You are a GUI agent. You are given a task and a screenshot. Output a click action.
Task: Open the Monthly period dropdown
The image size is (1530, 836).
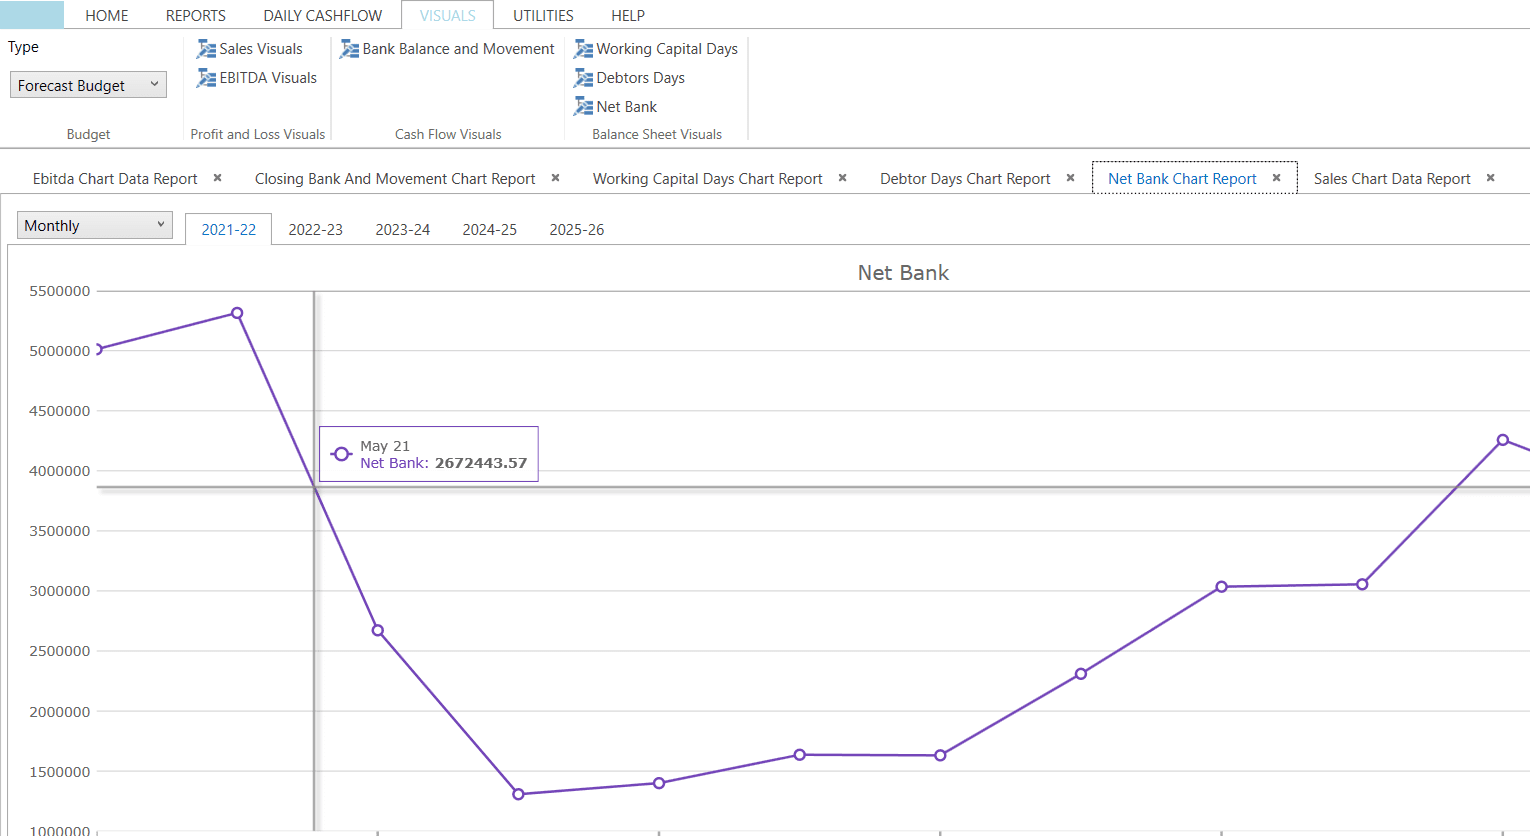point(94,226)
